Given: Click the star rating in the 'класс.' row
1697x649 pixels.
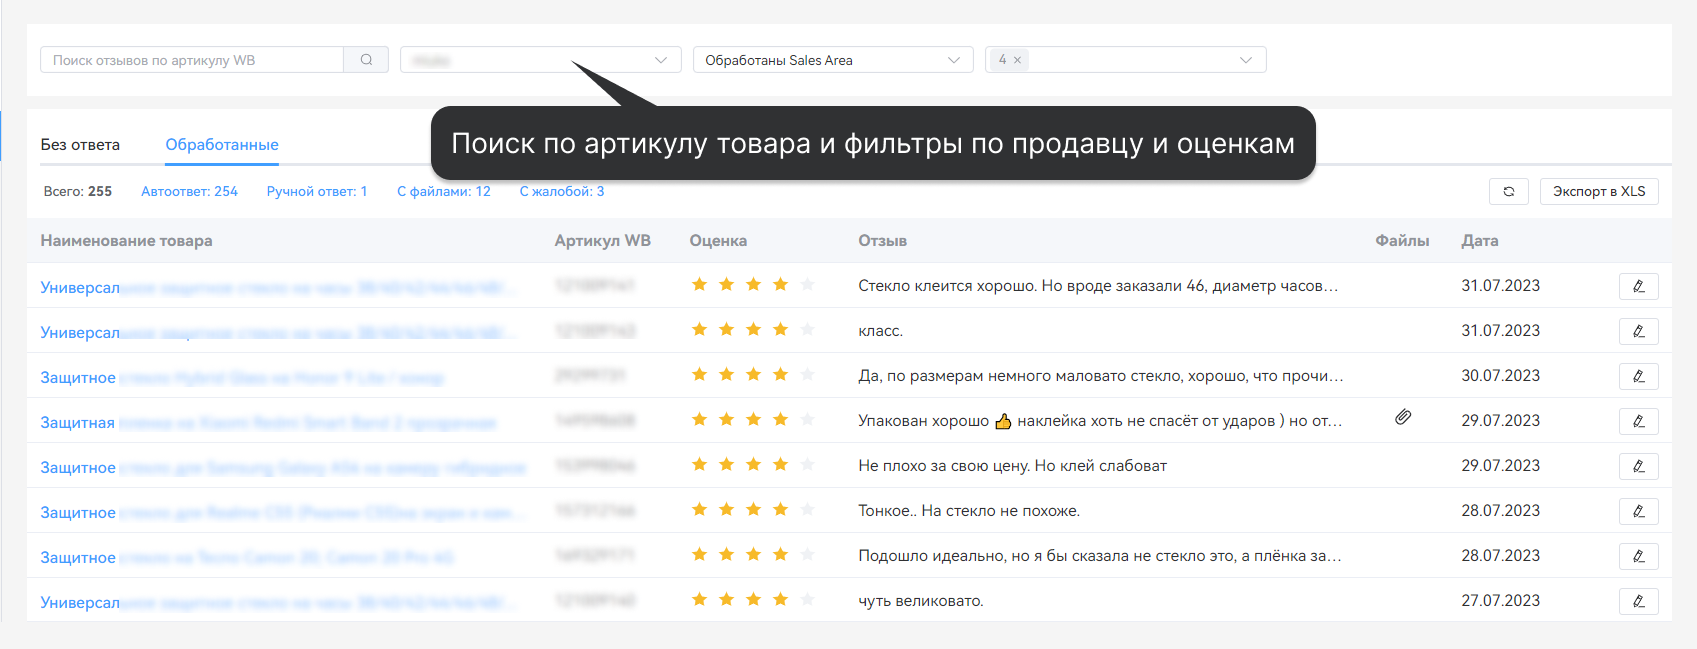Looking at the screenshot, I should pos(753,330).
